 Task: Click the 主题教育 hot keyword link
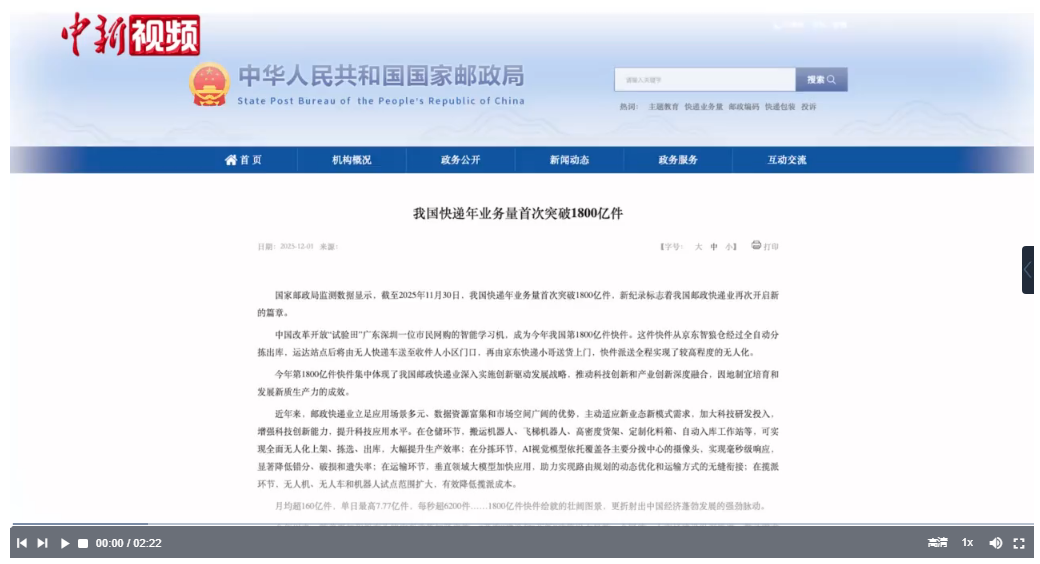[x=663, y=106]
